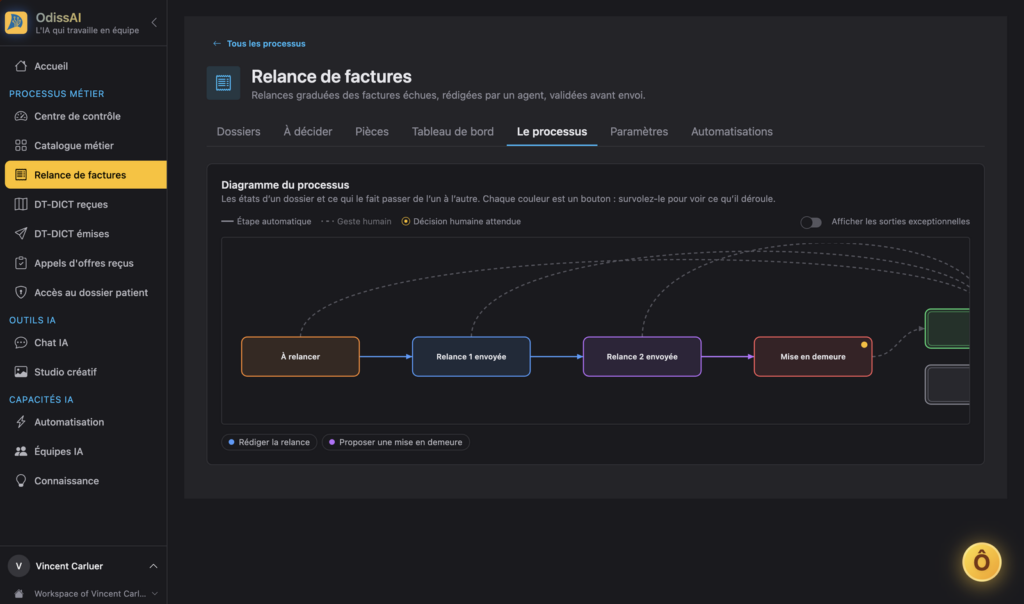Click the DT-DICT reçues label in sidebar
The image size is (1024, 604).
click(x=71, y=204)
